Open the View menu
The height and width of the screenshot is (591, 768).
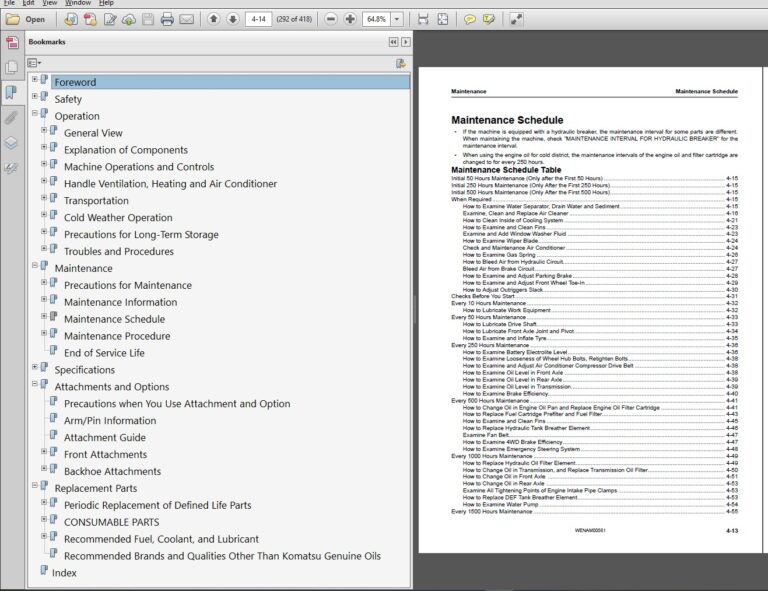pyautogui.click(x=49, y=3)
